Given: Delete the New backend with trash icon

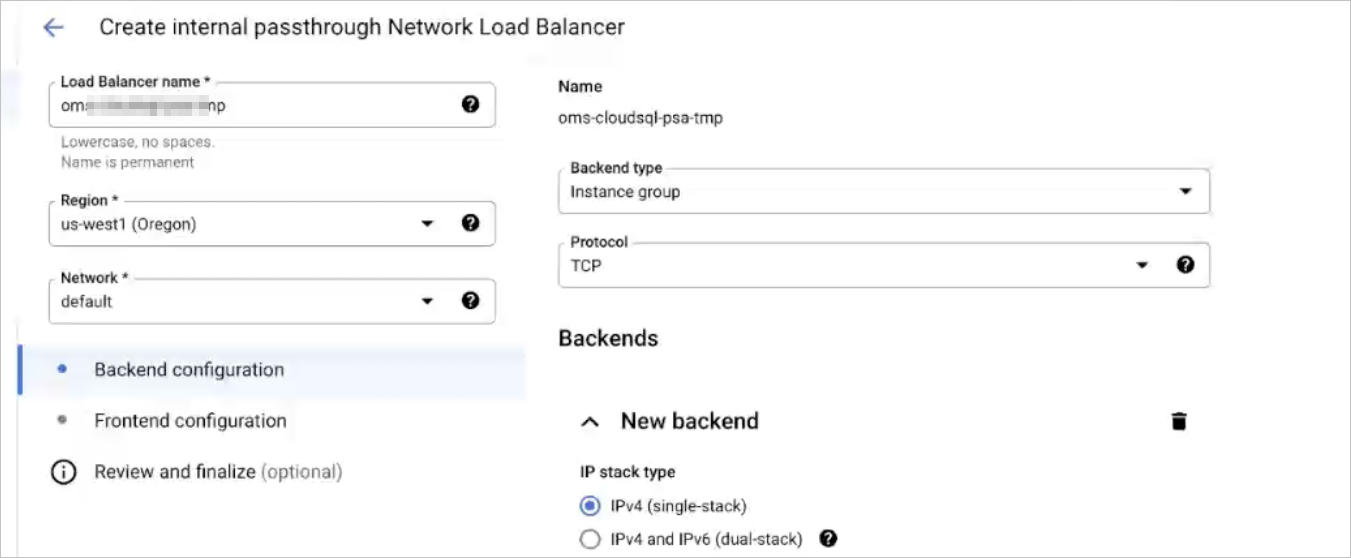Looking at the screenshot, I should (1179, 421).
